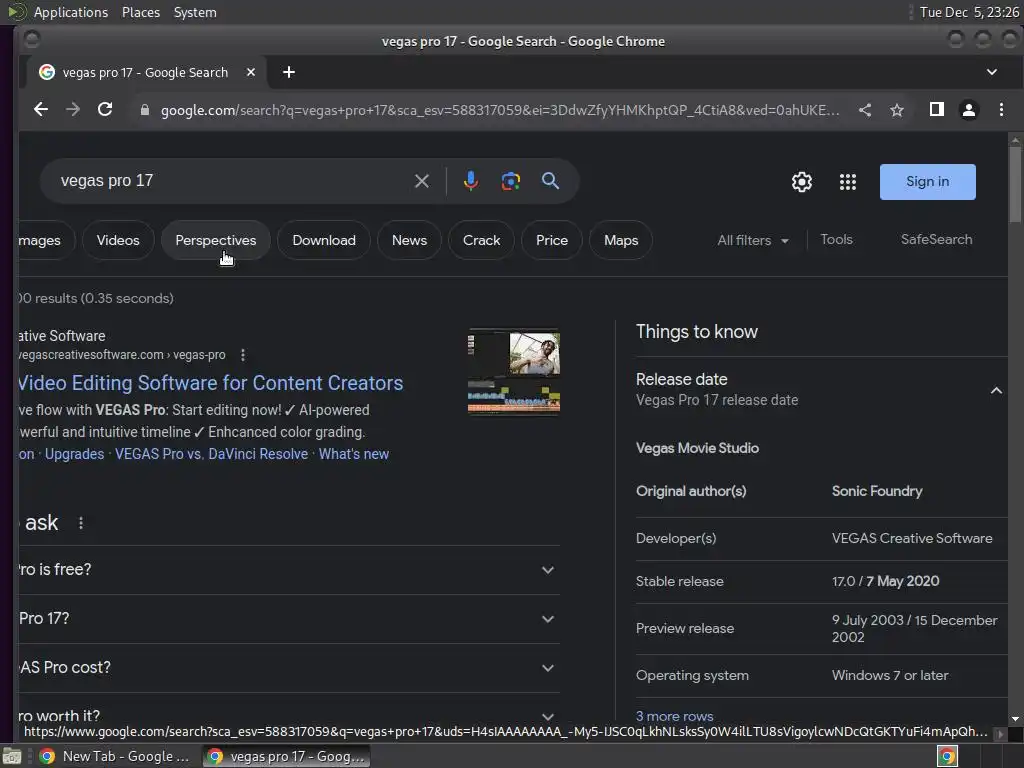This screenshot has height=768, width=1024.
Task: Open the Applications menu
Action: point(71,12)
